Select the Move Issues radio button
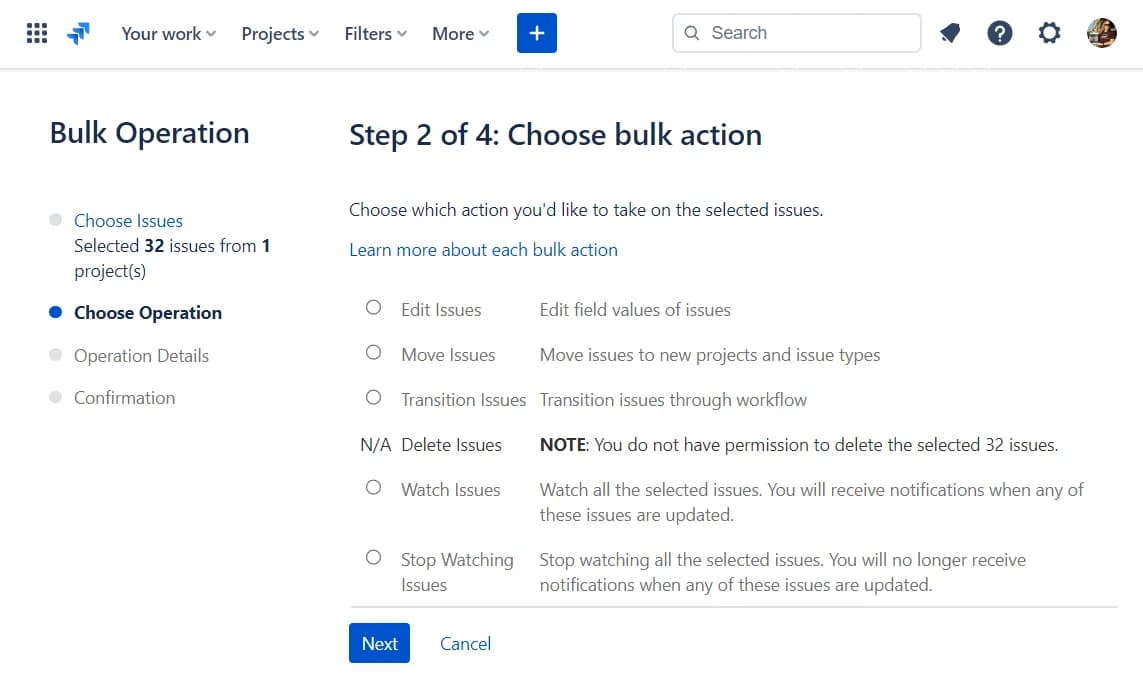1143x682 pixels. point(374,352)
